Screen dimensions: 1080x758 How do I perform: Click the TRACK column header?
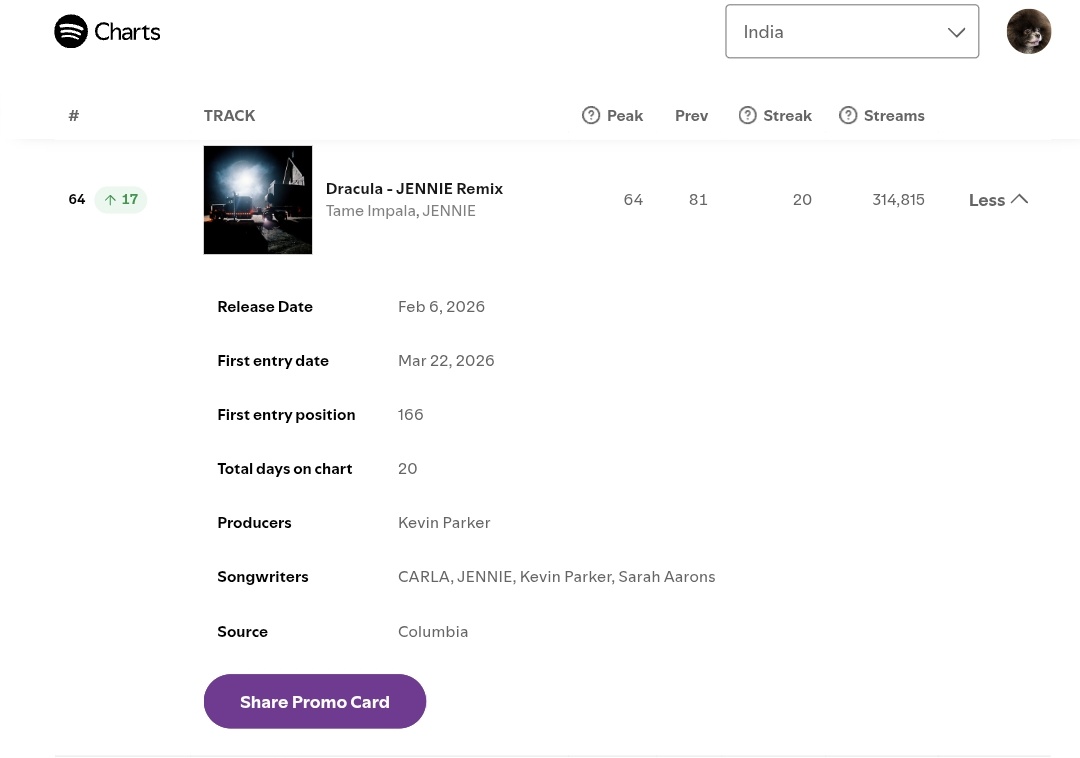[x=229, y=116]
